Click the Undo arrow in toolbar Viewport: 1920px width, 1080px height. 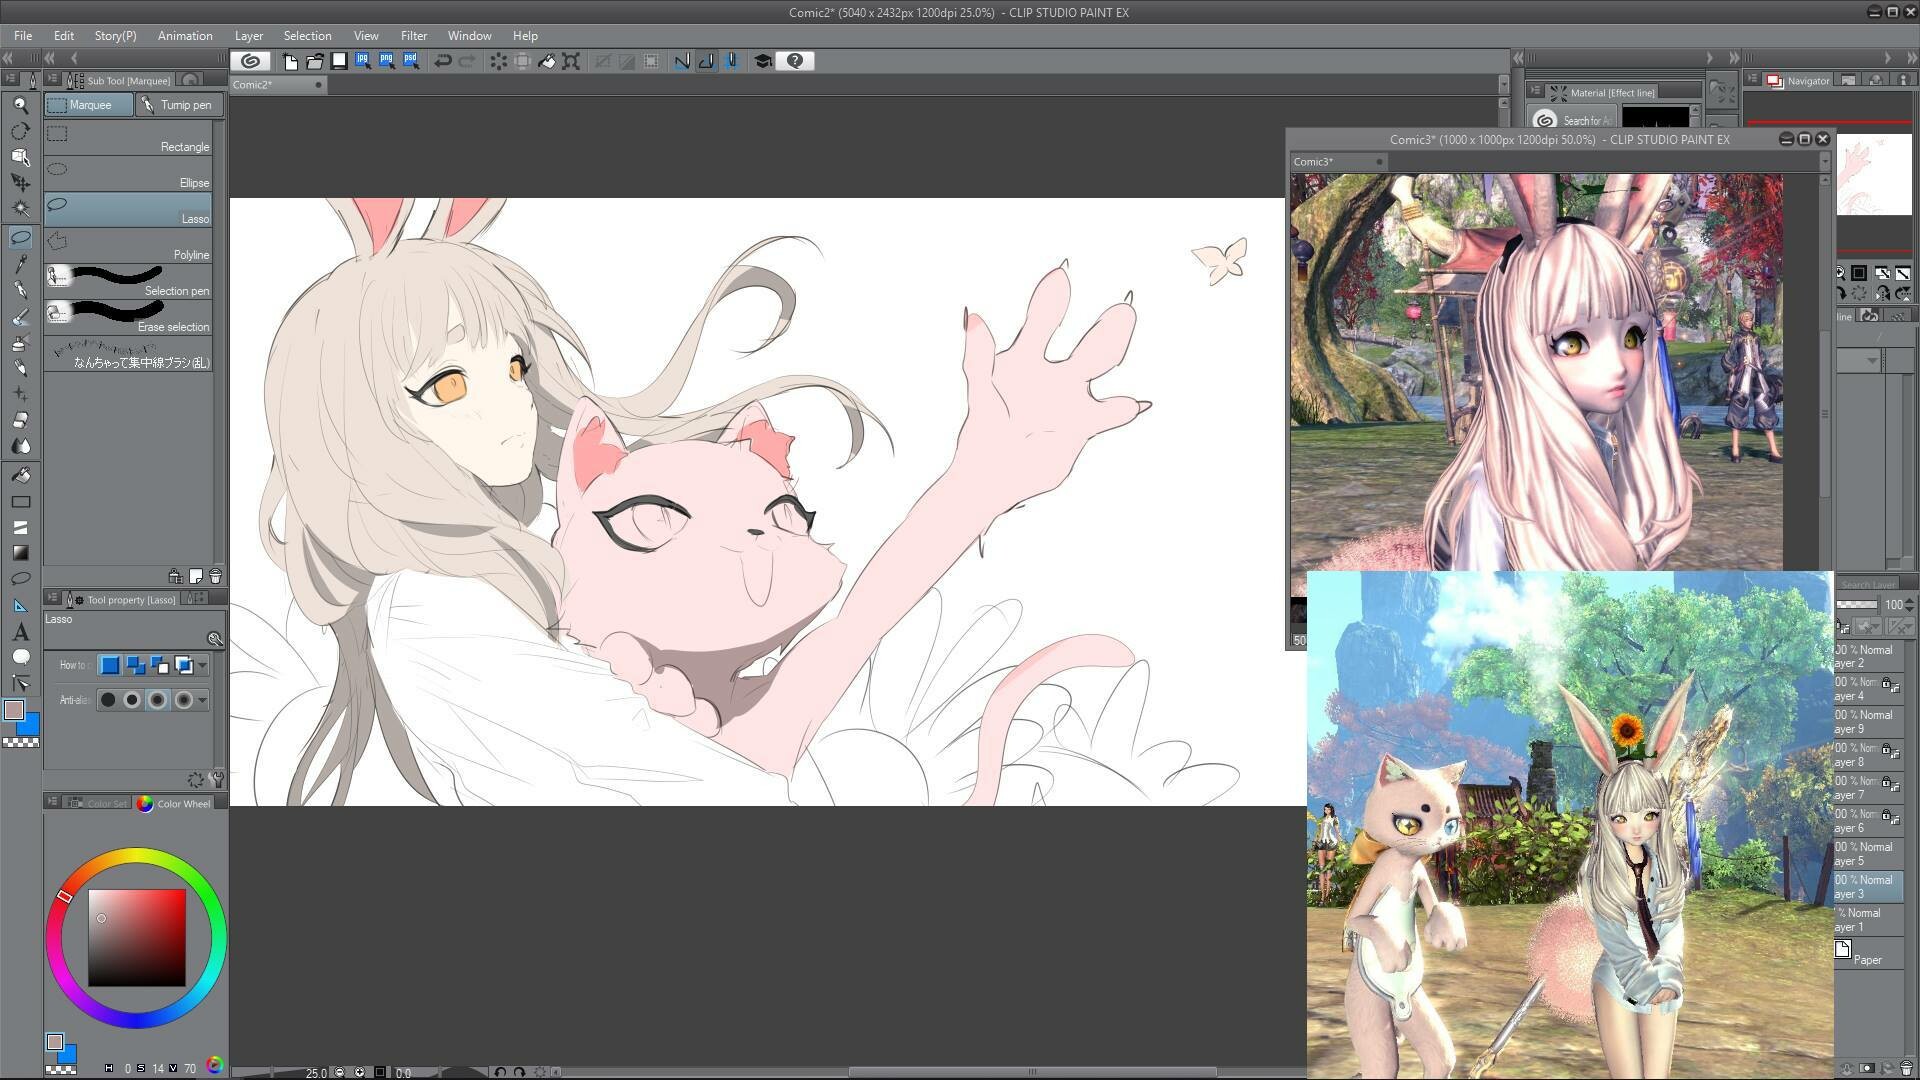442,61
